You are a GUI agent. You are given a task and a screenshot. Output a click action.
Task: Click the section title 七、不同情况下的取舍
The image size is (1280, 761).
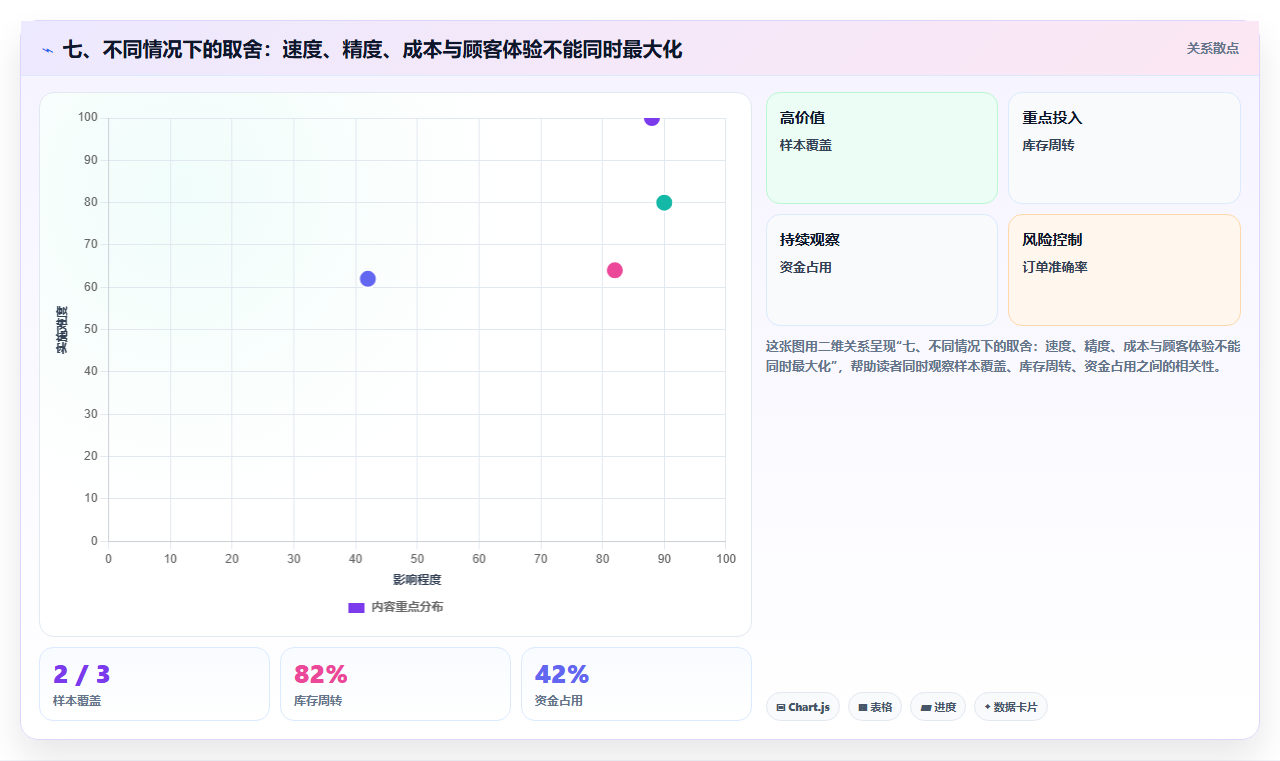(372, 49)
